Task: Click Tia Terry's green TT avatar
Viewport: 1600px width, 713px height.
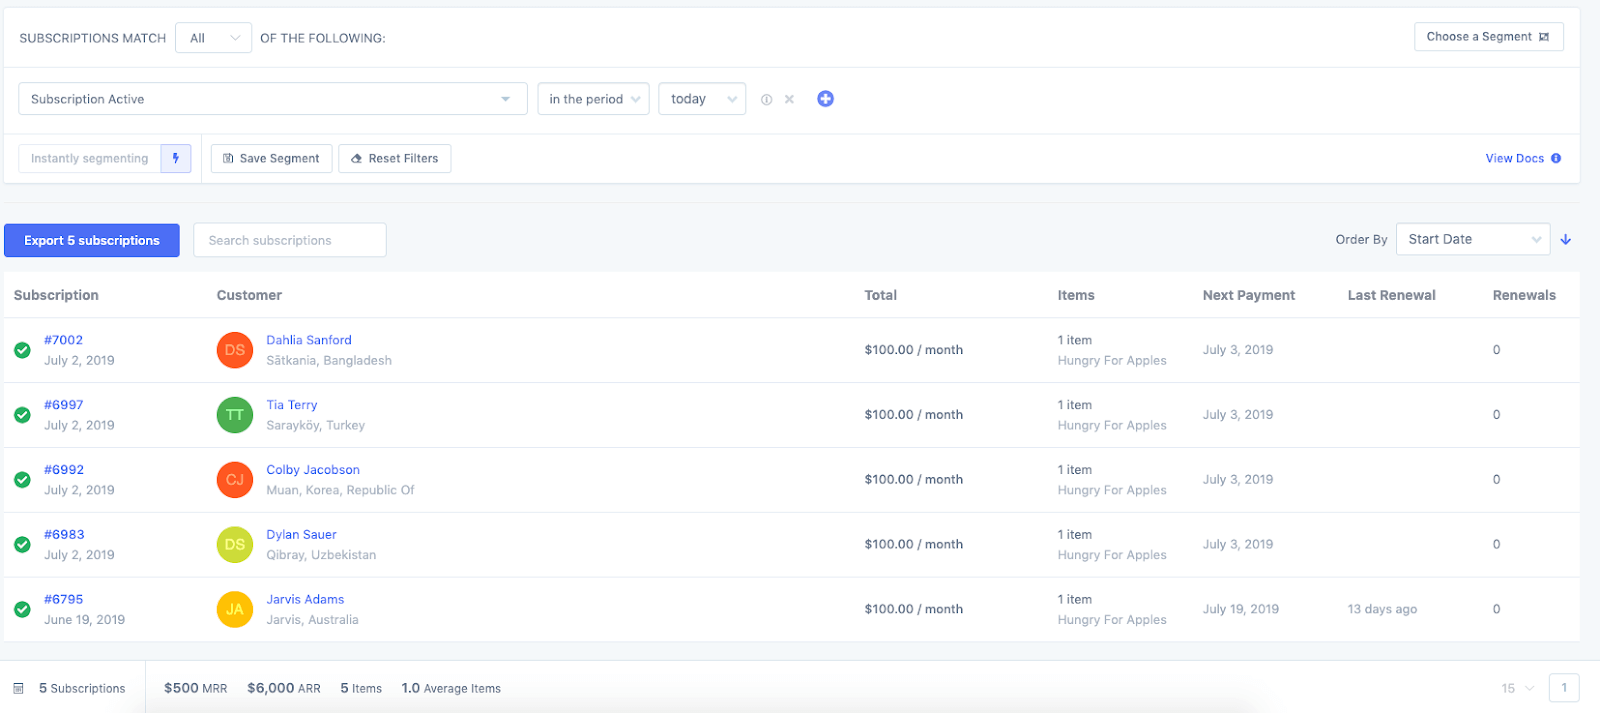Action: coord(235,415)
